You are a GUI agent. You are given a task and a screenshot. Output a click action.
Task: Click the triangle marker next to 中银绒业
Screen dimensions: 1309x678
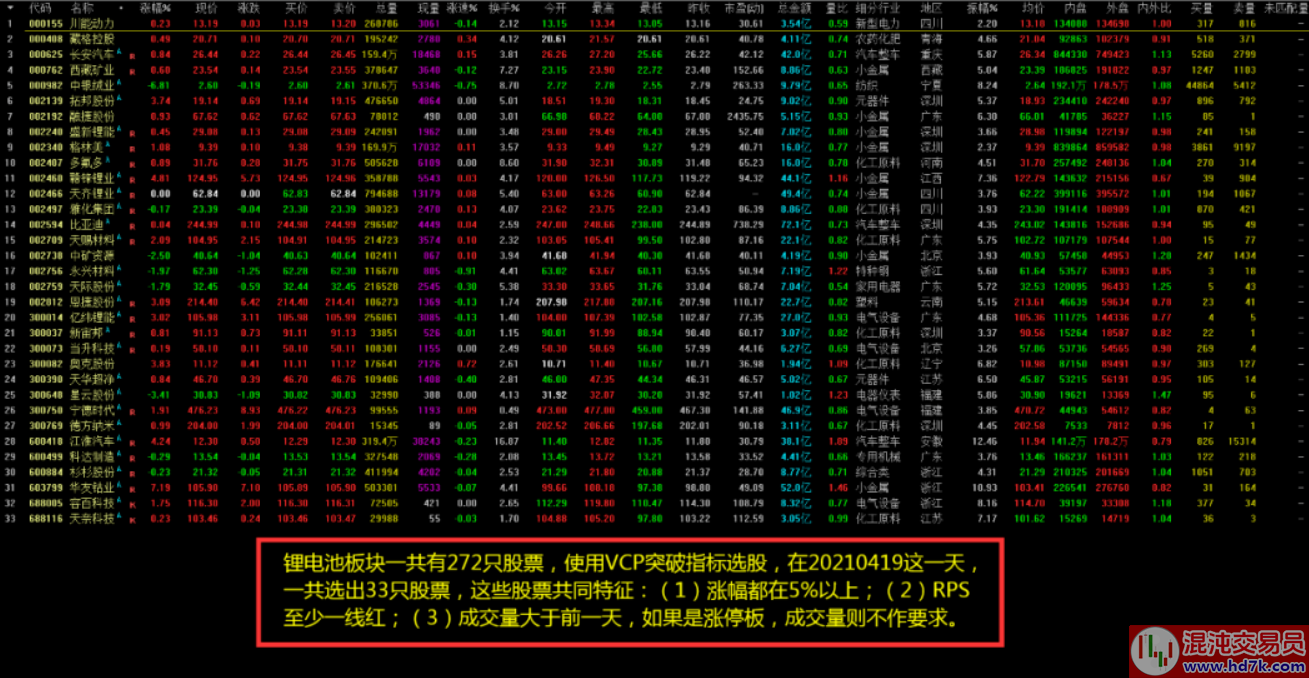(118, 84)
